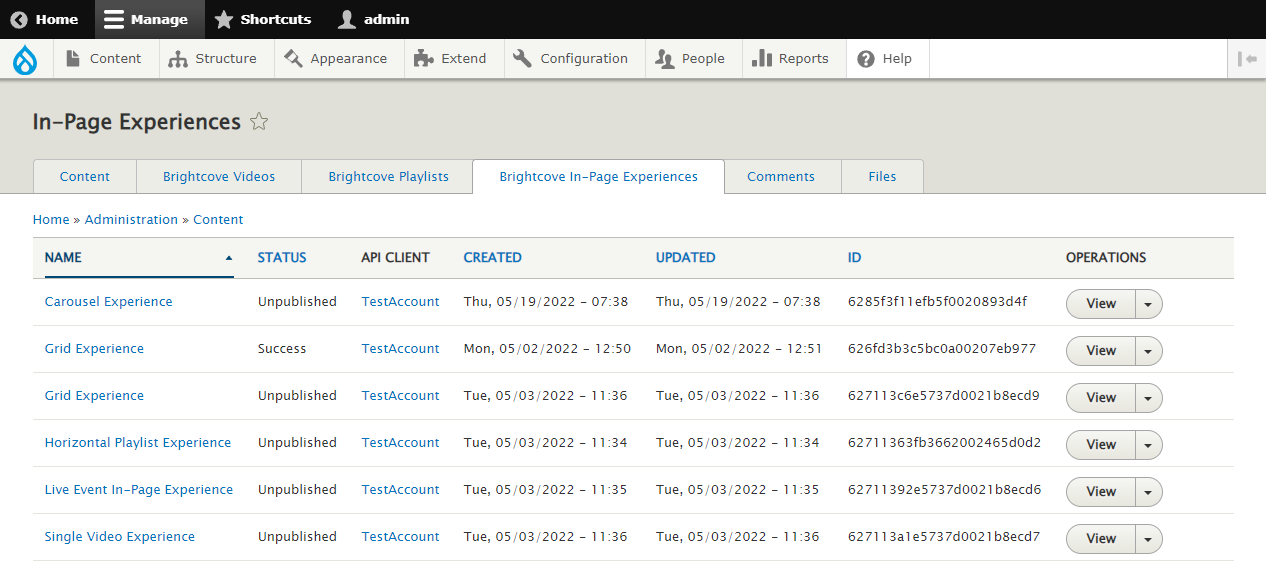Select the Brightcove In-Page Experiences tab
This screenshot has width=1266, height=575.
[x=598, y=177]
